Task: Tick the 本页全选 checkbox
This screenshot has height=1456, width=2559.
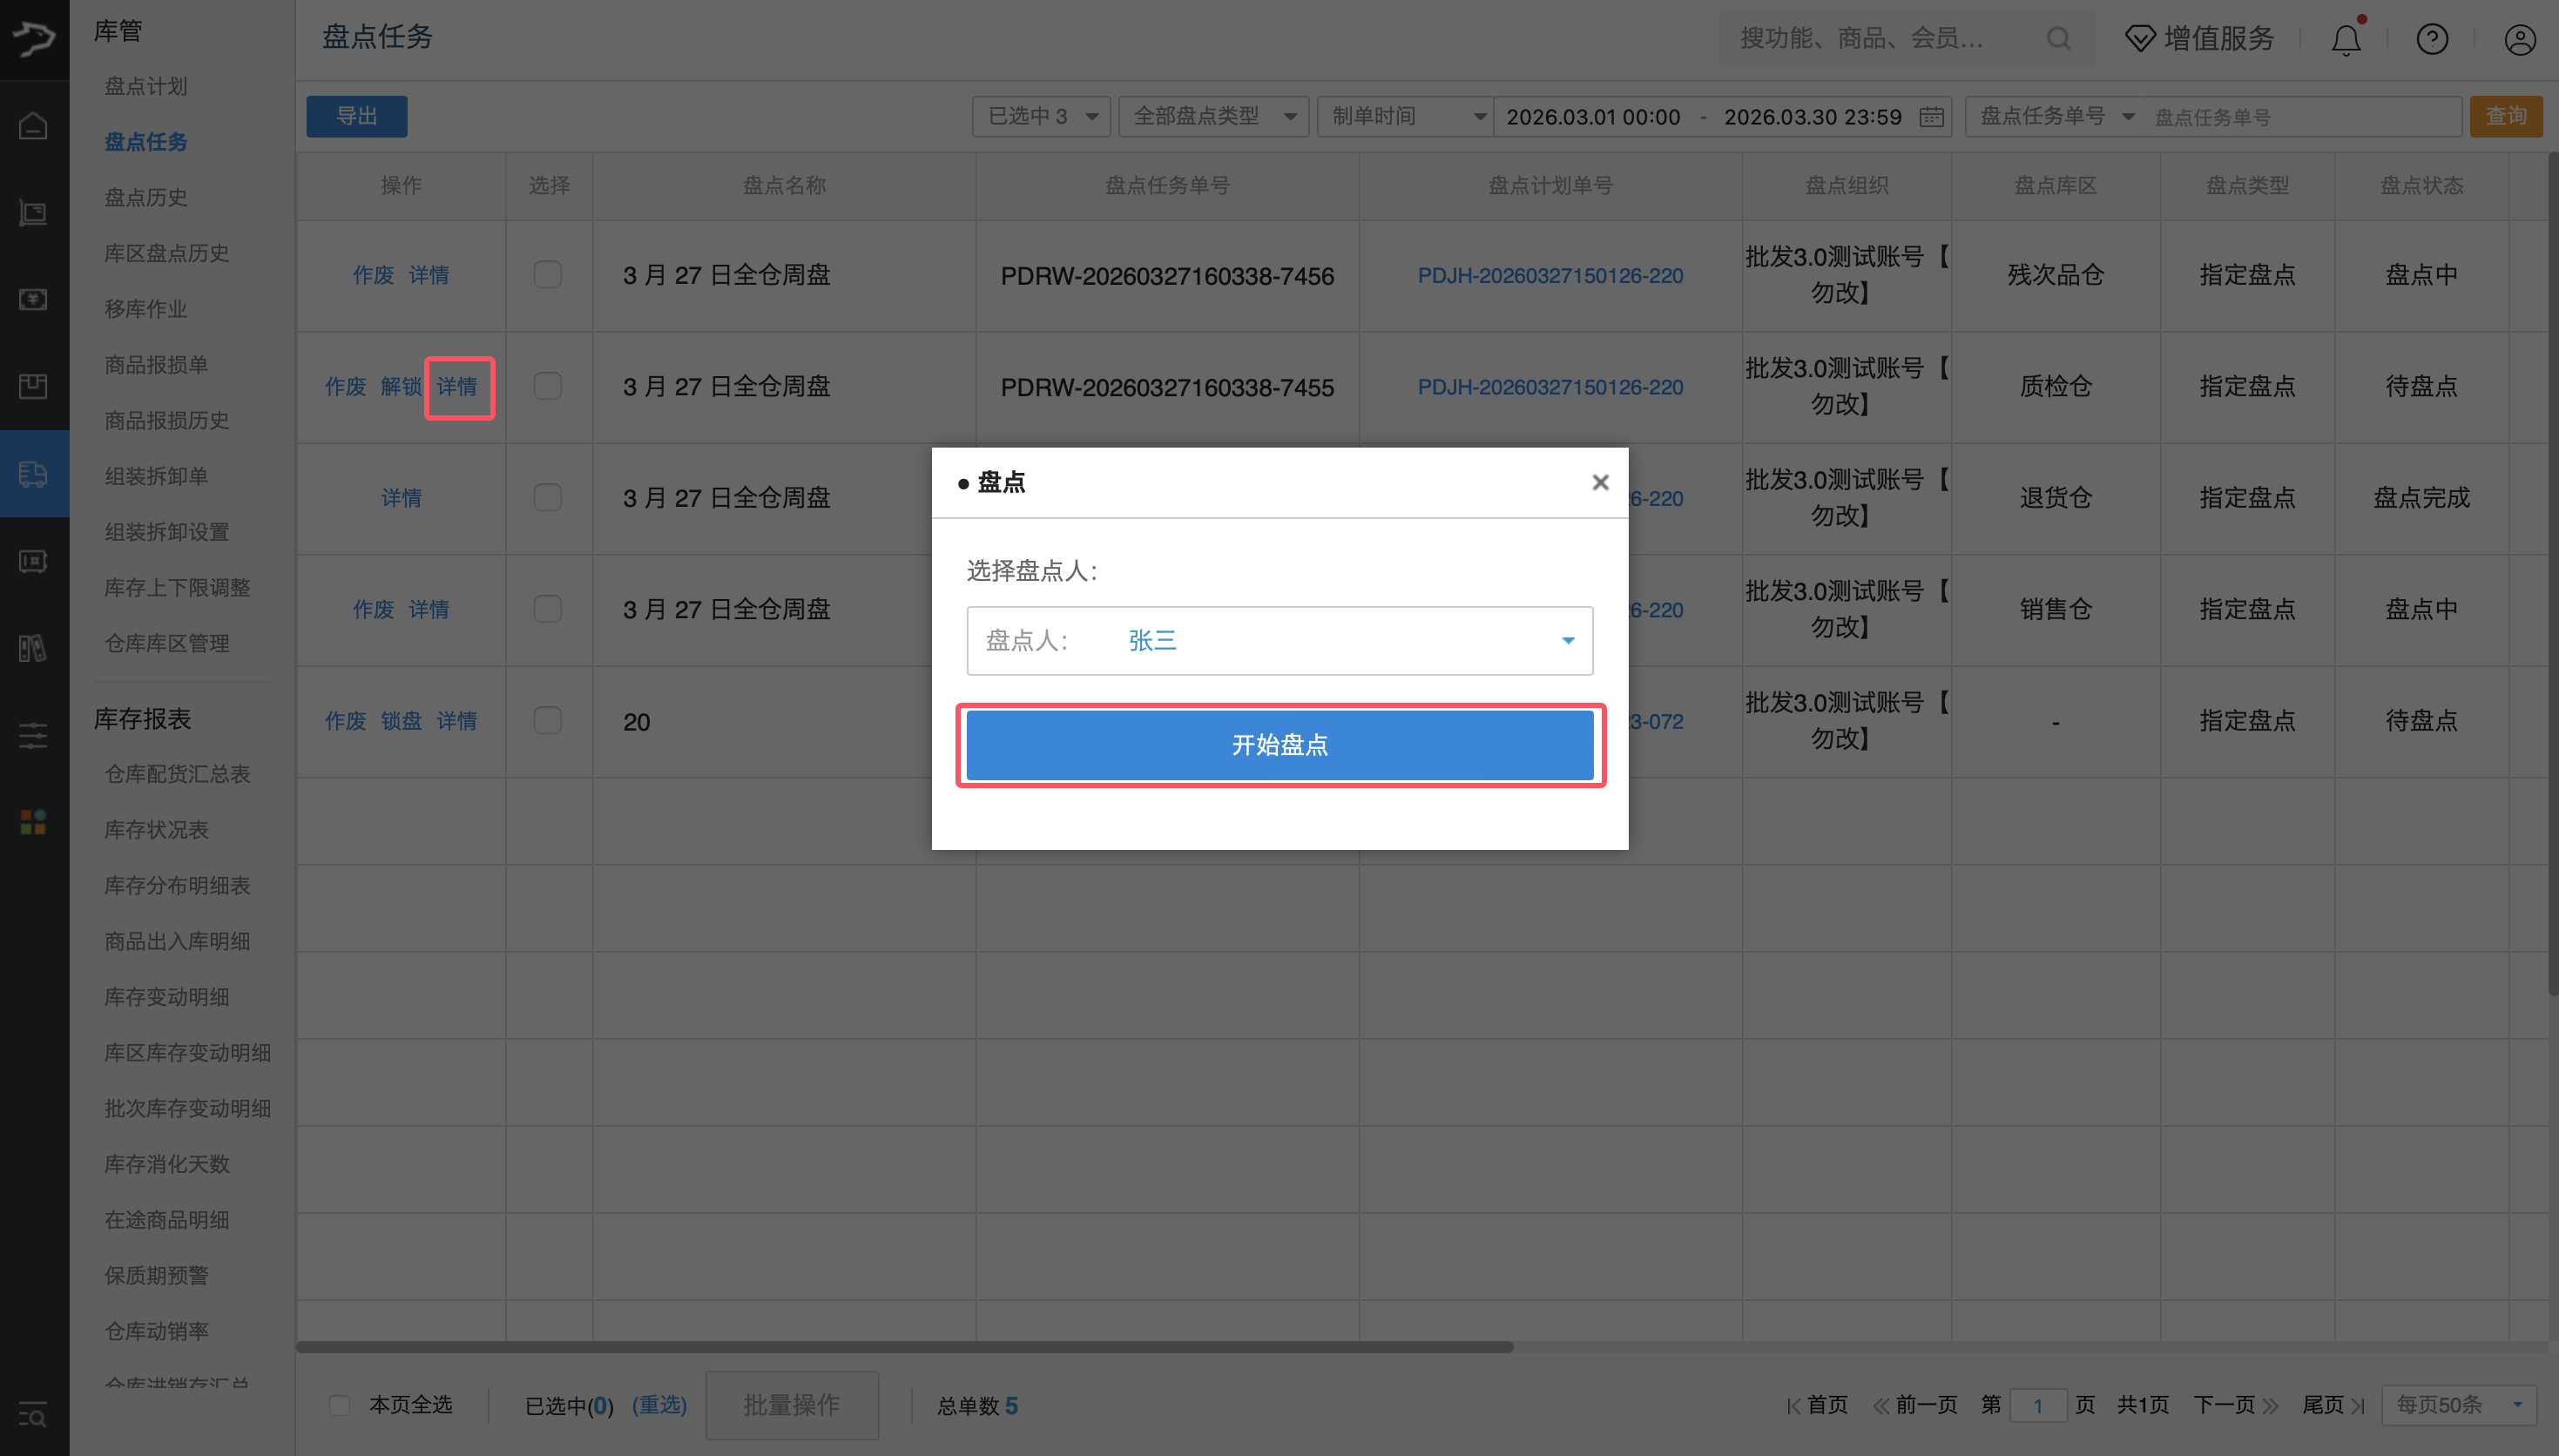Action: click(x=340, y=1405)
